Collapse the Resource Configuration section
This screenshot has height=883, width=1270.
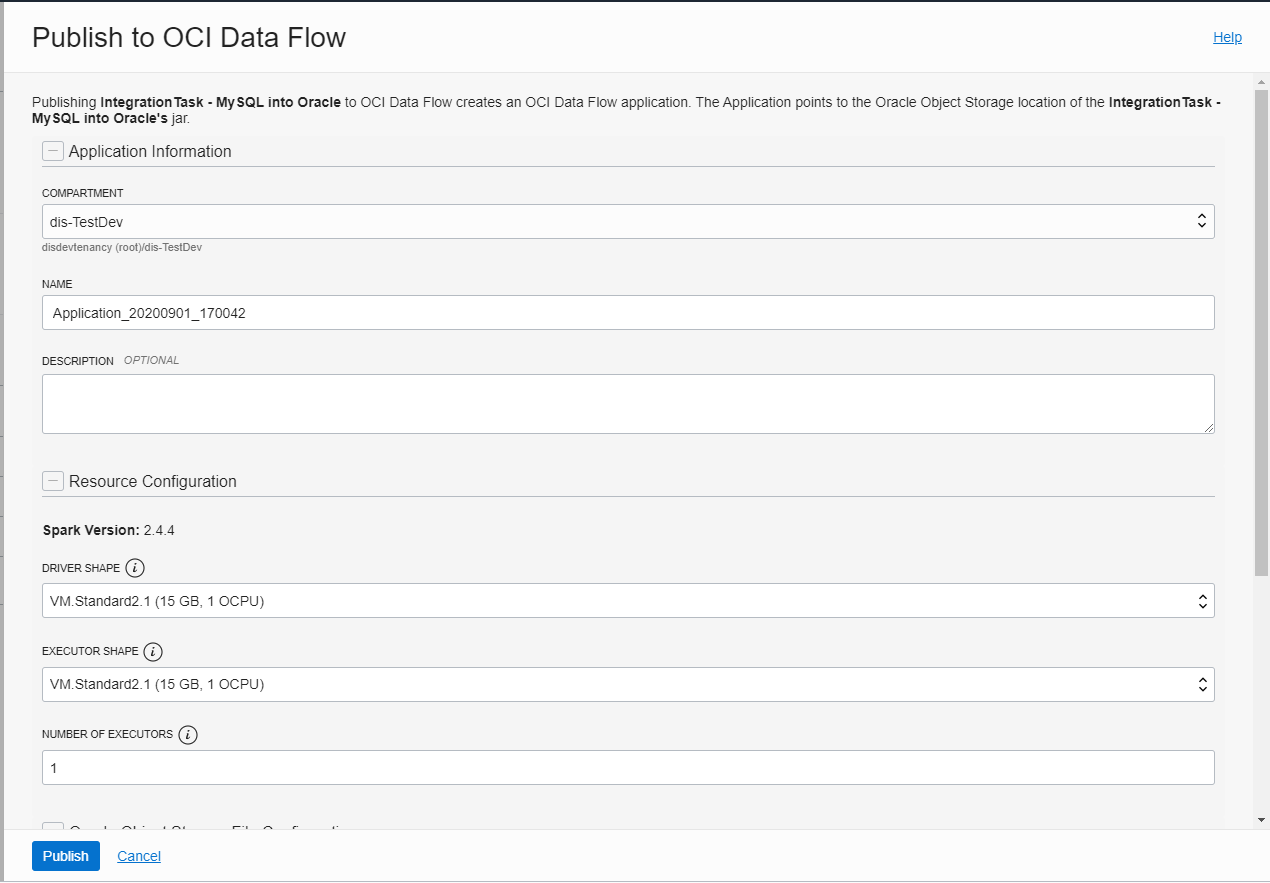(52, 480)
